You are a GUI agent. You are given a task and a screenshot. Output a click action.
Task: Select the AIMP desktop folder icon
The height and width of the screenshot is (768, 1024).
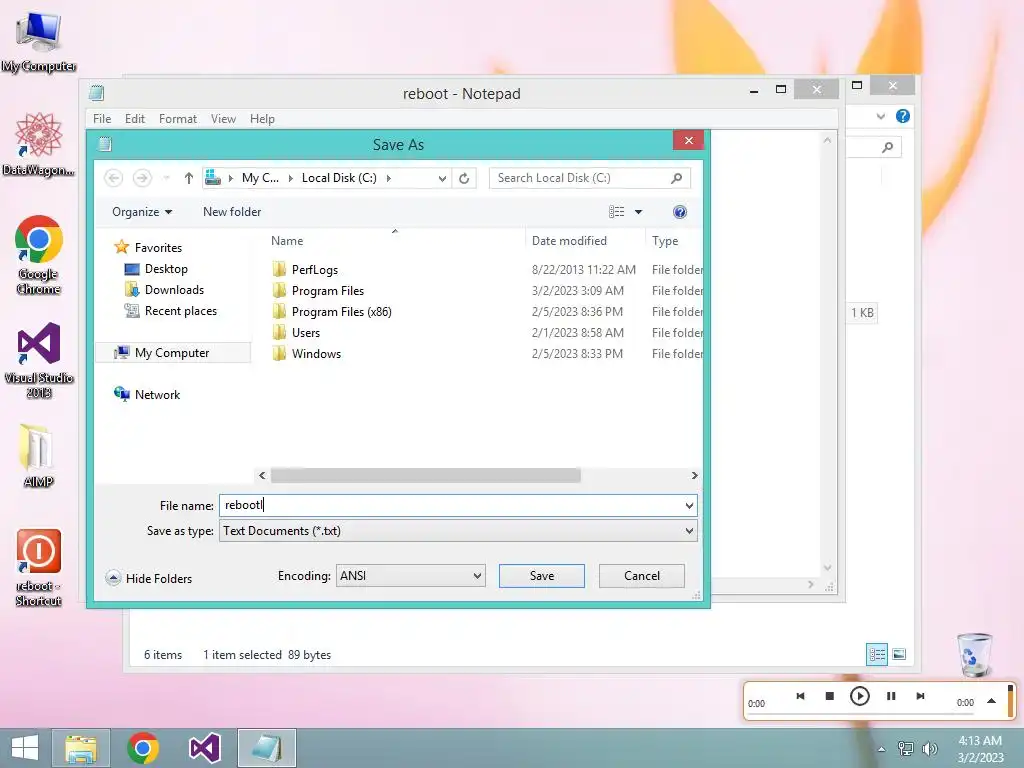point(38,456)
